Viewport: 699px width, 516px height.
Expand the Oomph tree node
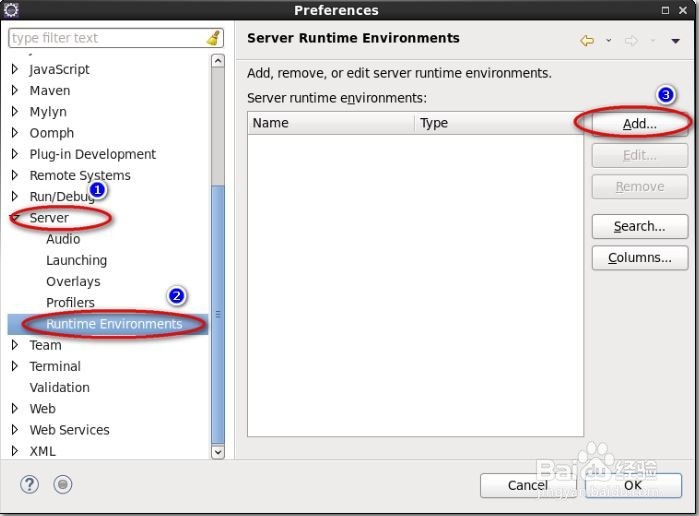[x=15, y=132]
